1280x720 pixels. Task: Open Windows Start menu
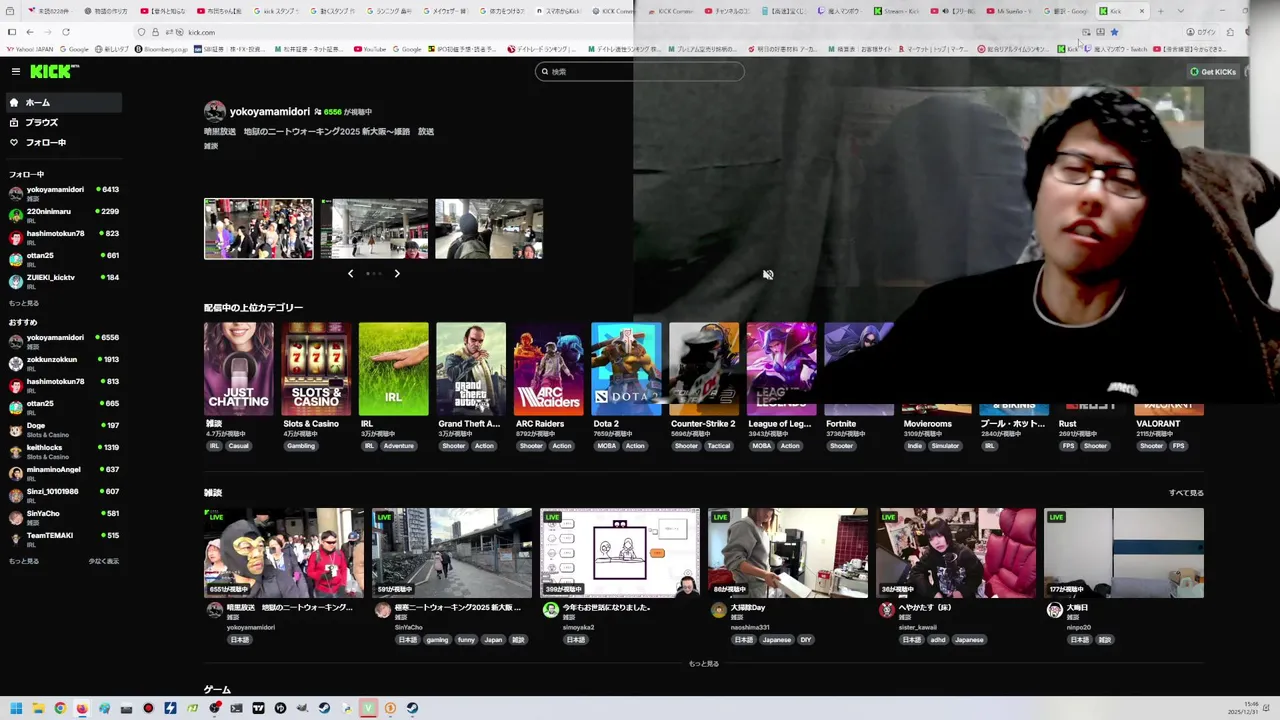click(x=16, y=708)
